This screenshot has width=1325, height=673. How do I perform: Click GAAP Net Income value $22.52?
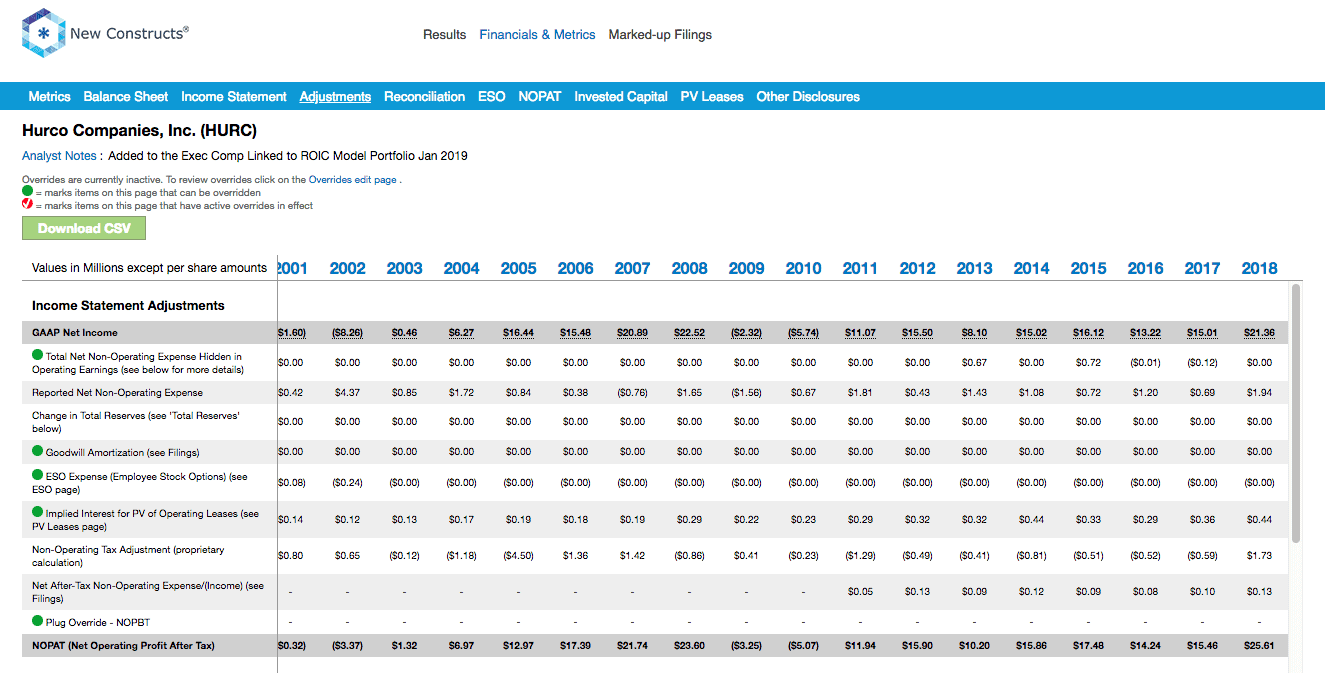(x=689, y=333)
